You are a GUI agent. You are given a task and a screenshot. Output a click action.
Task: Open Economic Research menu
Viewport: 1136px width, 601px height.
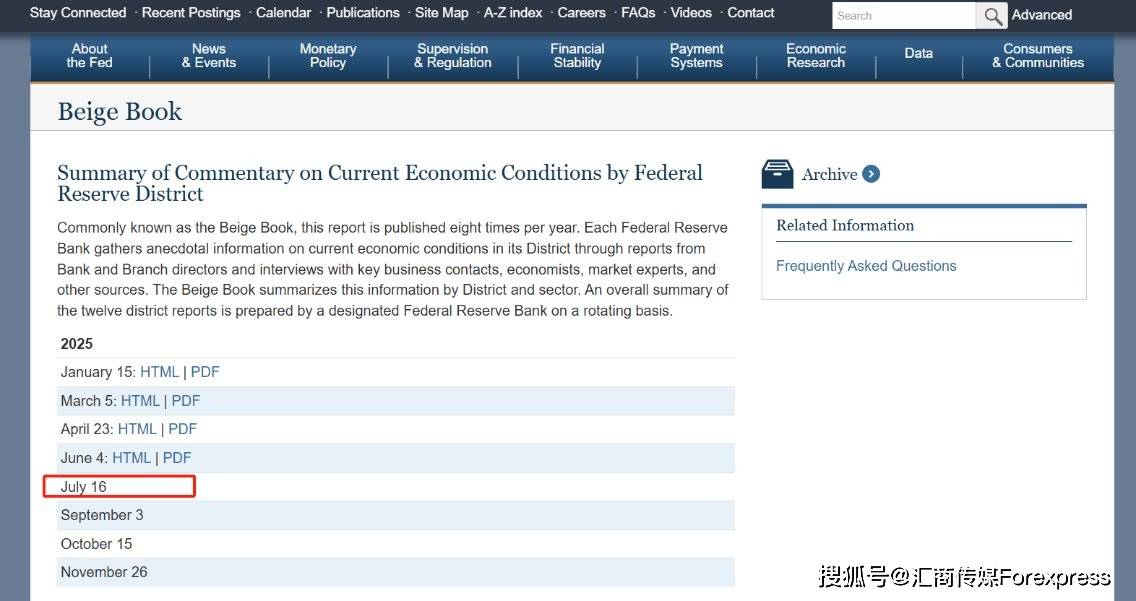tap(816, 56)
